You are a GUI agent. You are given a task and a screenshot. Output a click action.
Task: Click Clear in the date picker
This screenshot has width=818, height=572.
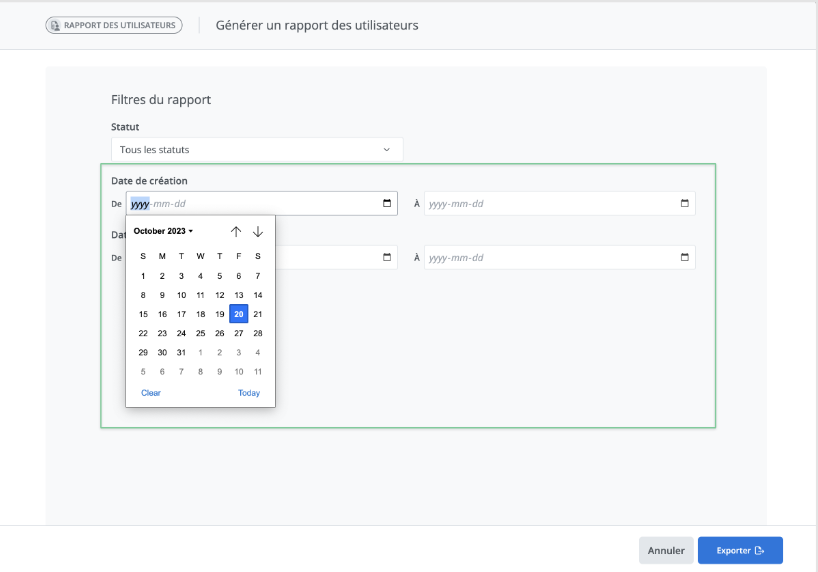click(x=151, y=393)
